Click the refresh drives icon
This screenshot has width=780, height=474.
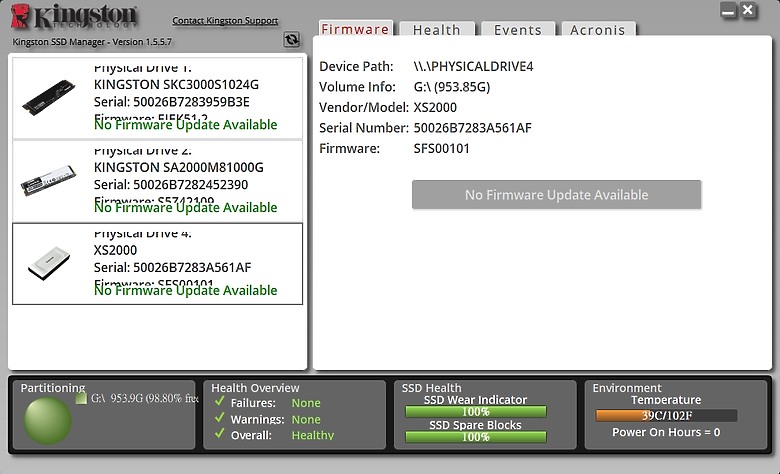click(x=292, y=39)
